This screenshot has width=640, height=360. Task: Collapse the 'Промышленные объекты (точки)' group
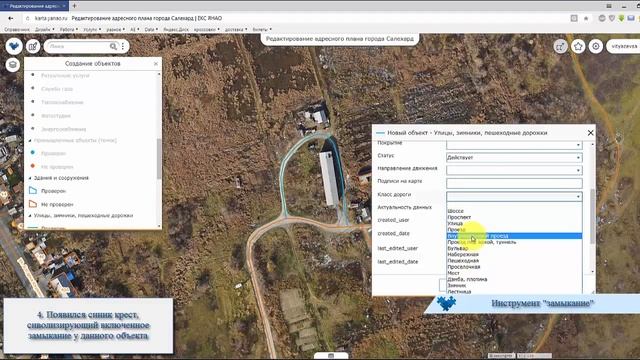point(30,140)
